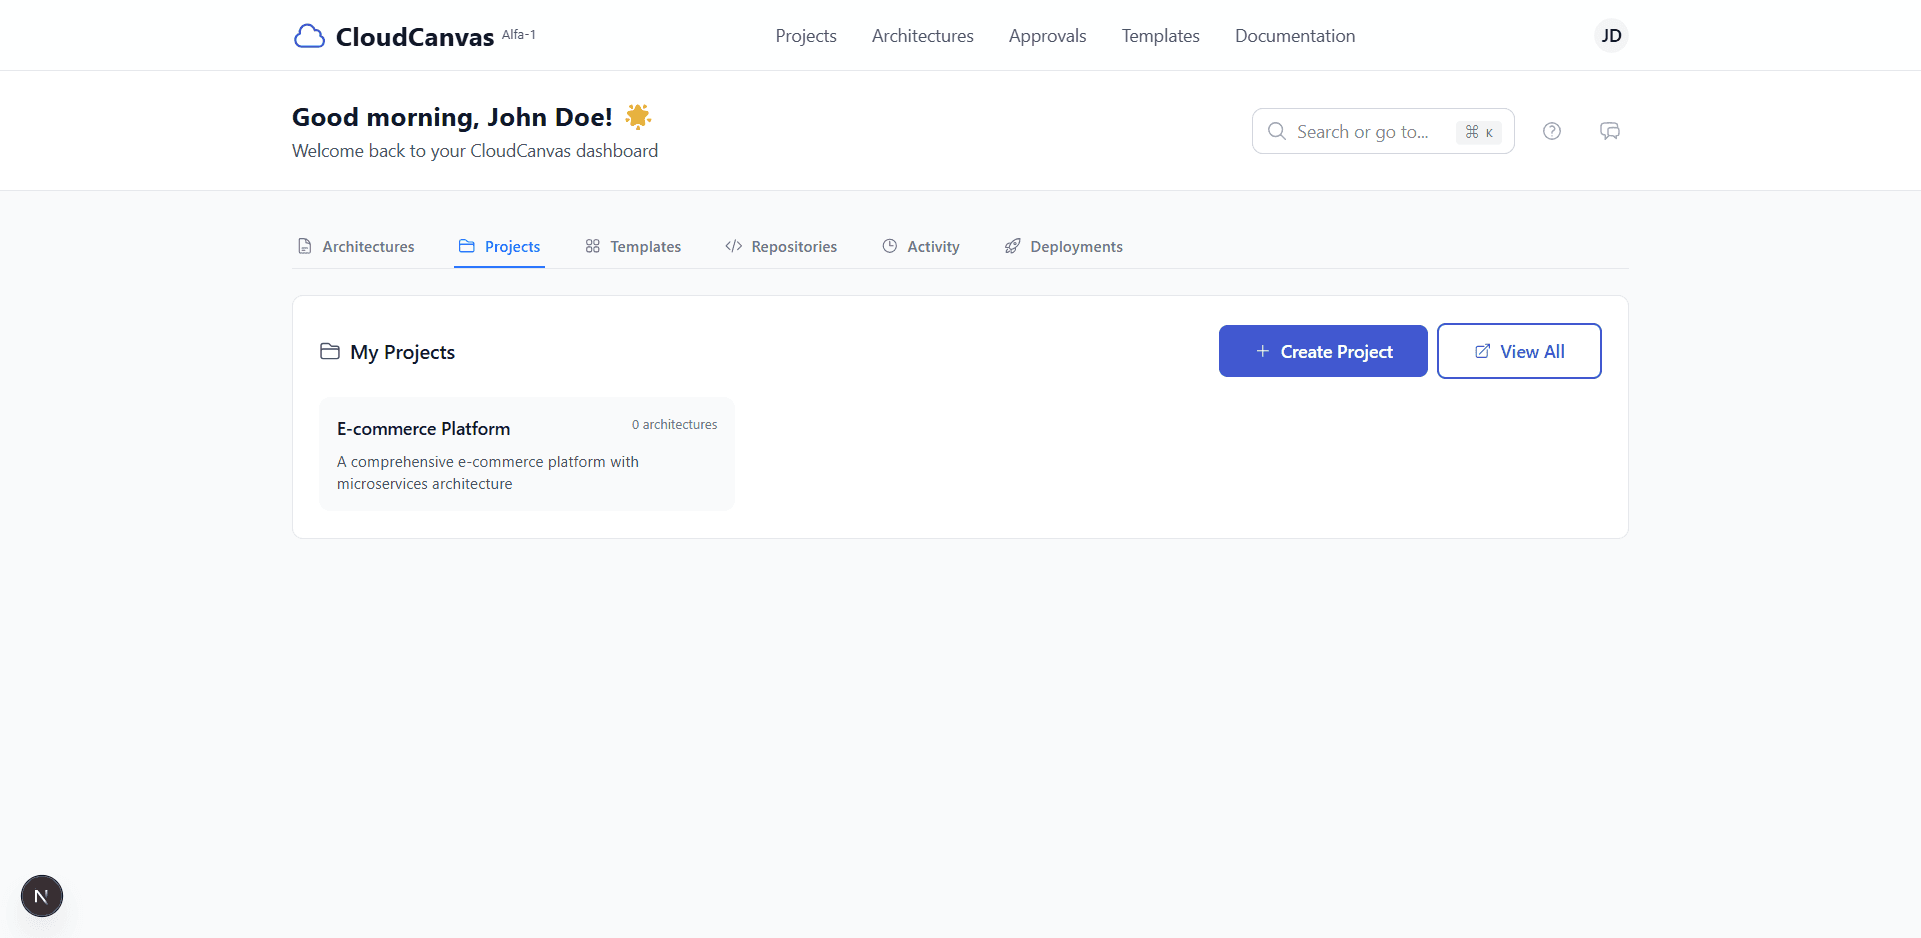Select the Repositories code icon
The width and height of the screenshot is (1921, 938).
733,246
